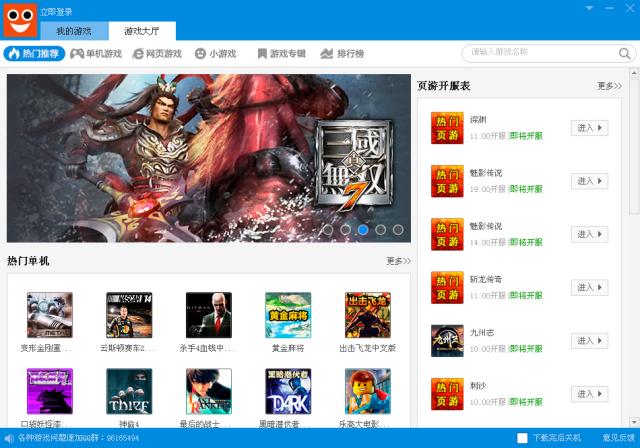Select the highlighted blue carousel dot

coord(363,230)
